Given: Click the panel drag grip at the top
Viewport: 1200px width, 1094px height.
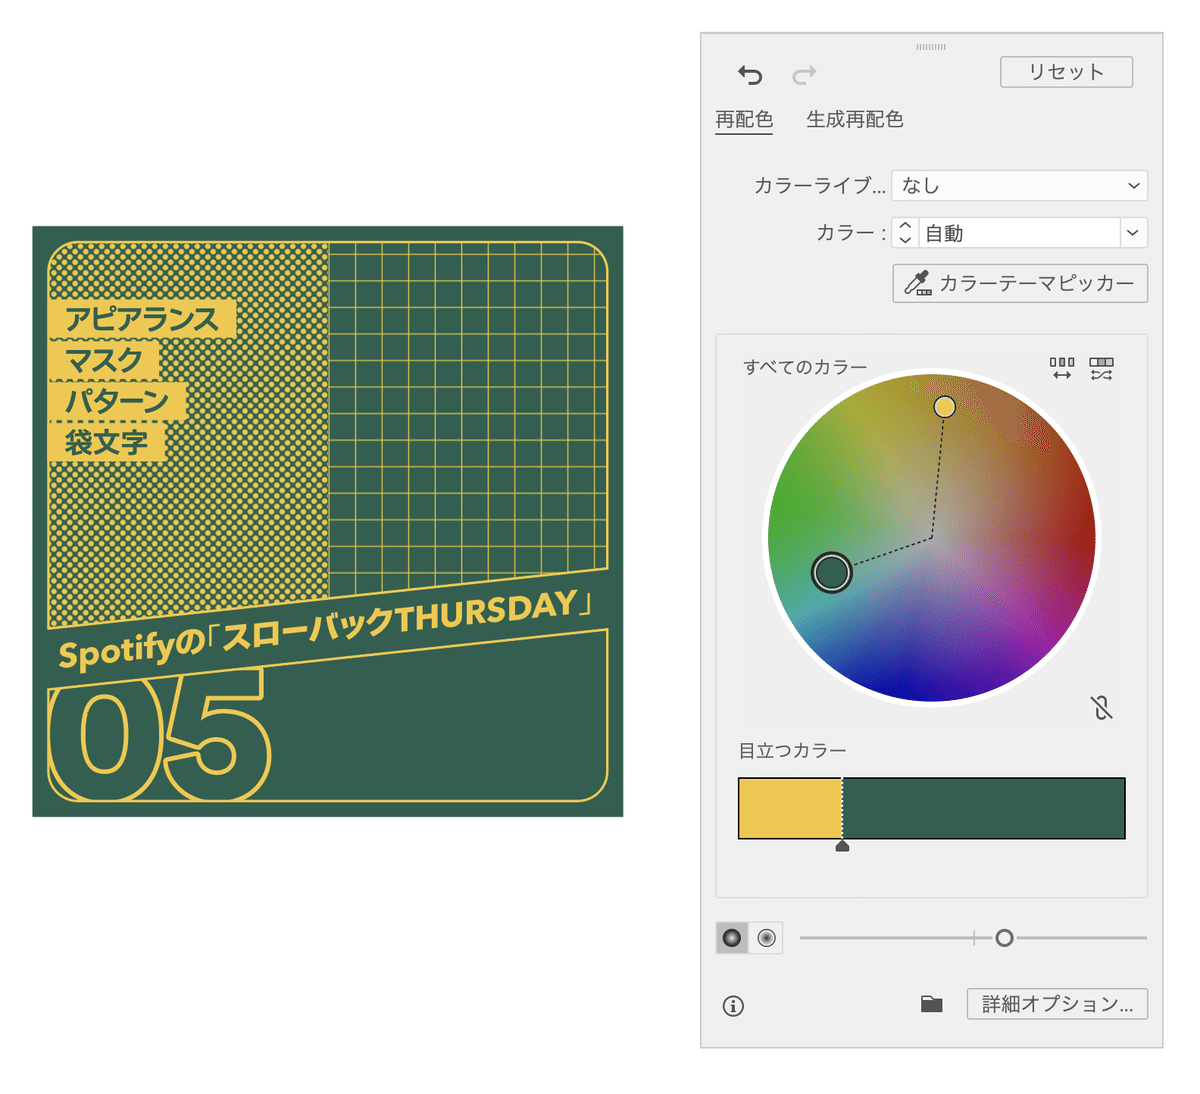Looking at the screenshot, I should [931, 47].
